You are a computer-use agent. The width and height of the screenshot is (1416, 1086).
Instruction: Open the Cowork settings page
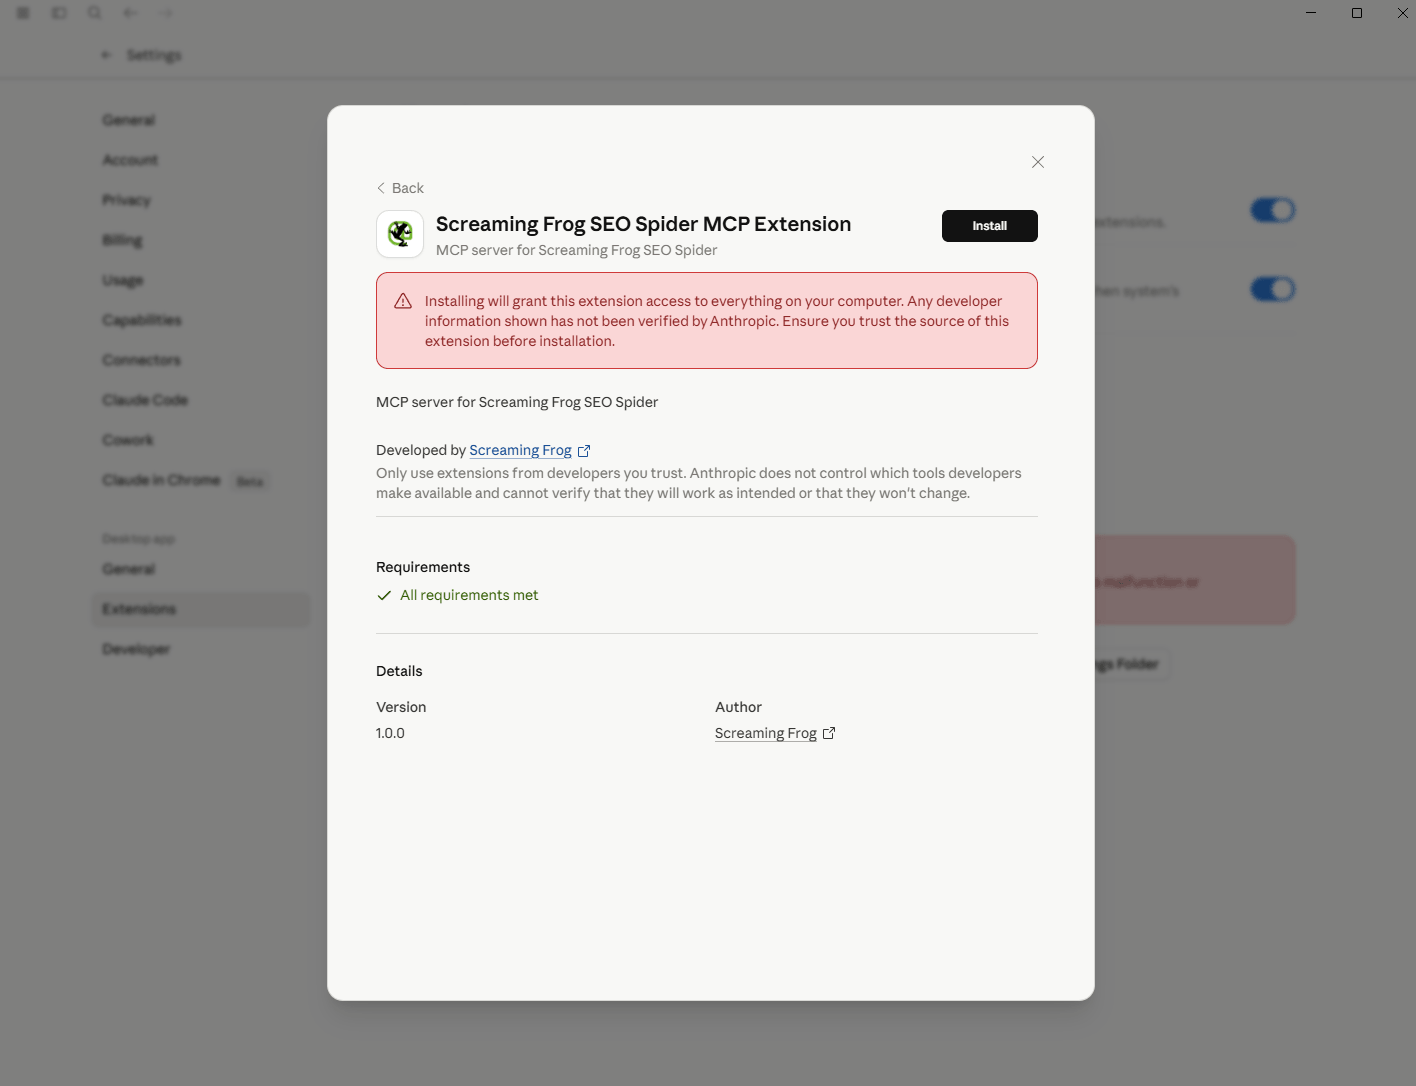128,440
